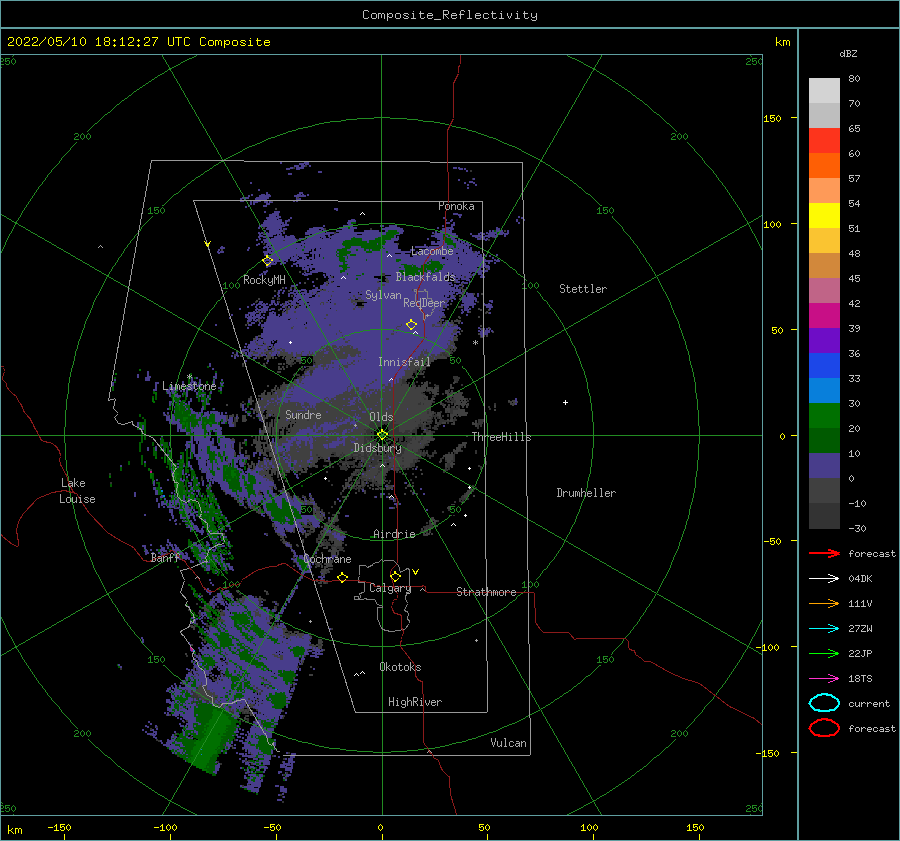Click the Sundre town label
Screen dimensions: 900x841
[303, 415]
